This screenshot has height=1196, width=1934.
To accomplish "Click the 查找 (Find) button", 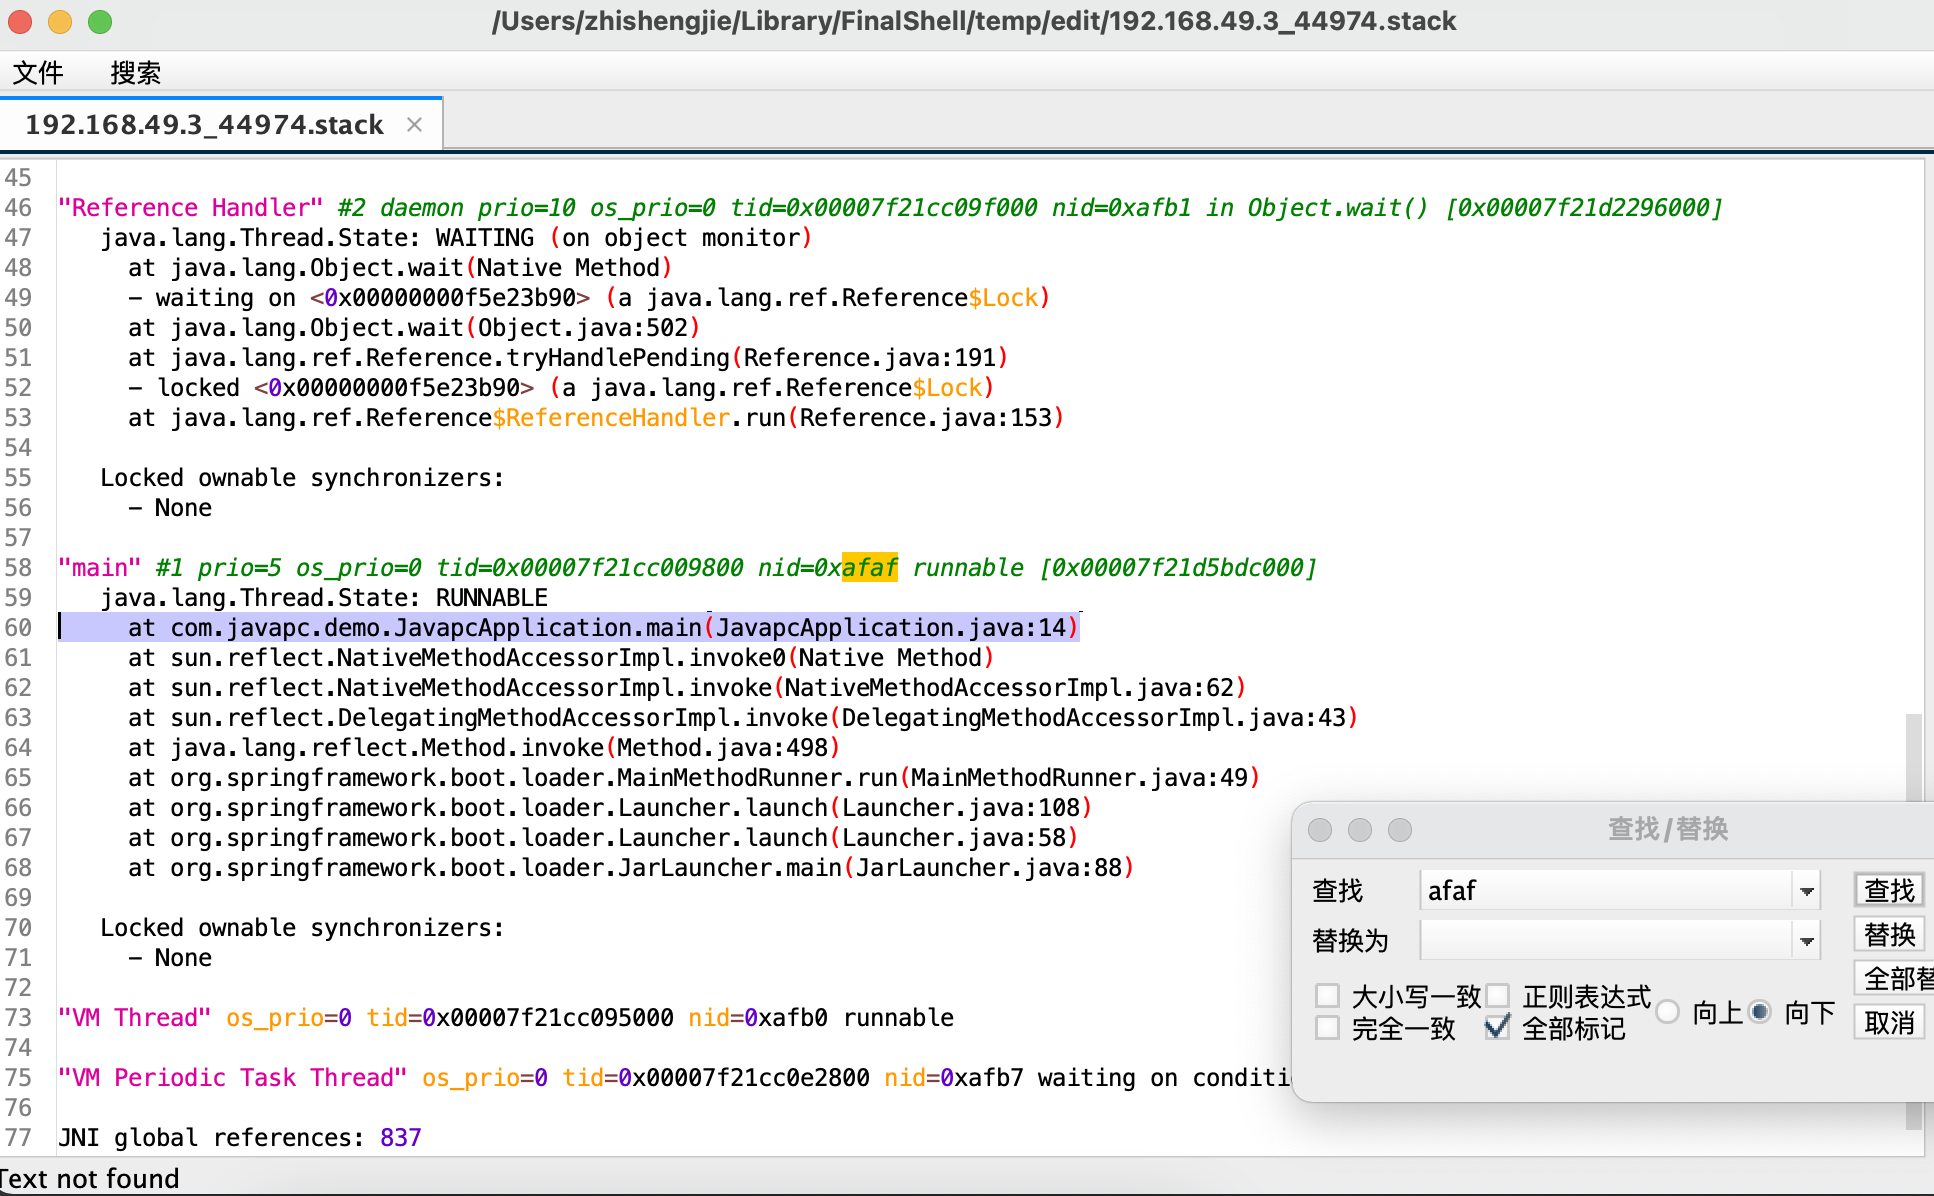I will click(x=1889, y=889).
